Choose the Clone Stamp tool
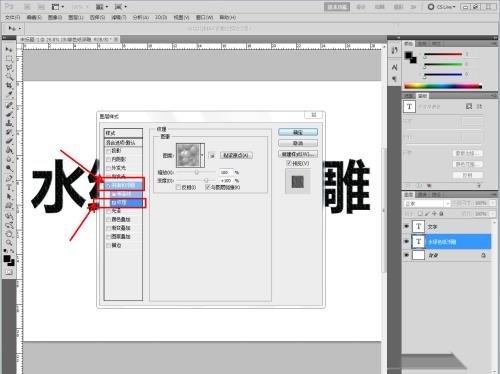 (9, 123)
